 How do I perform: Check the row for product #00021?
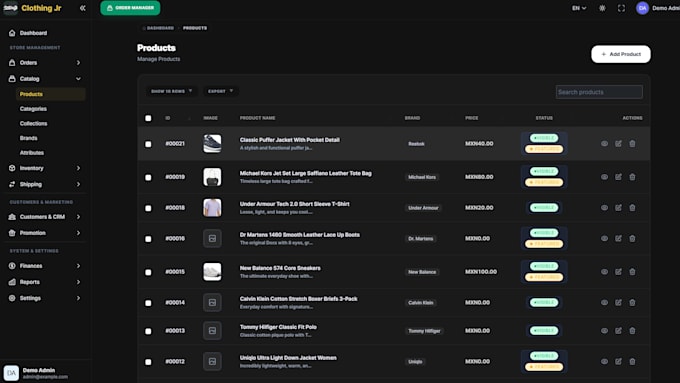coord(148,144)
